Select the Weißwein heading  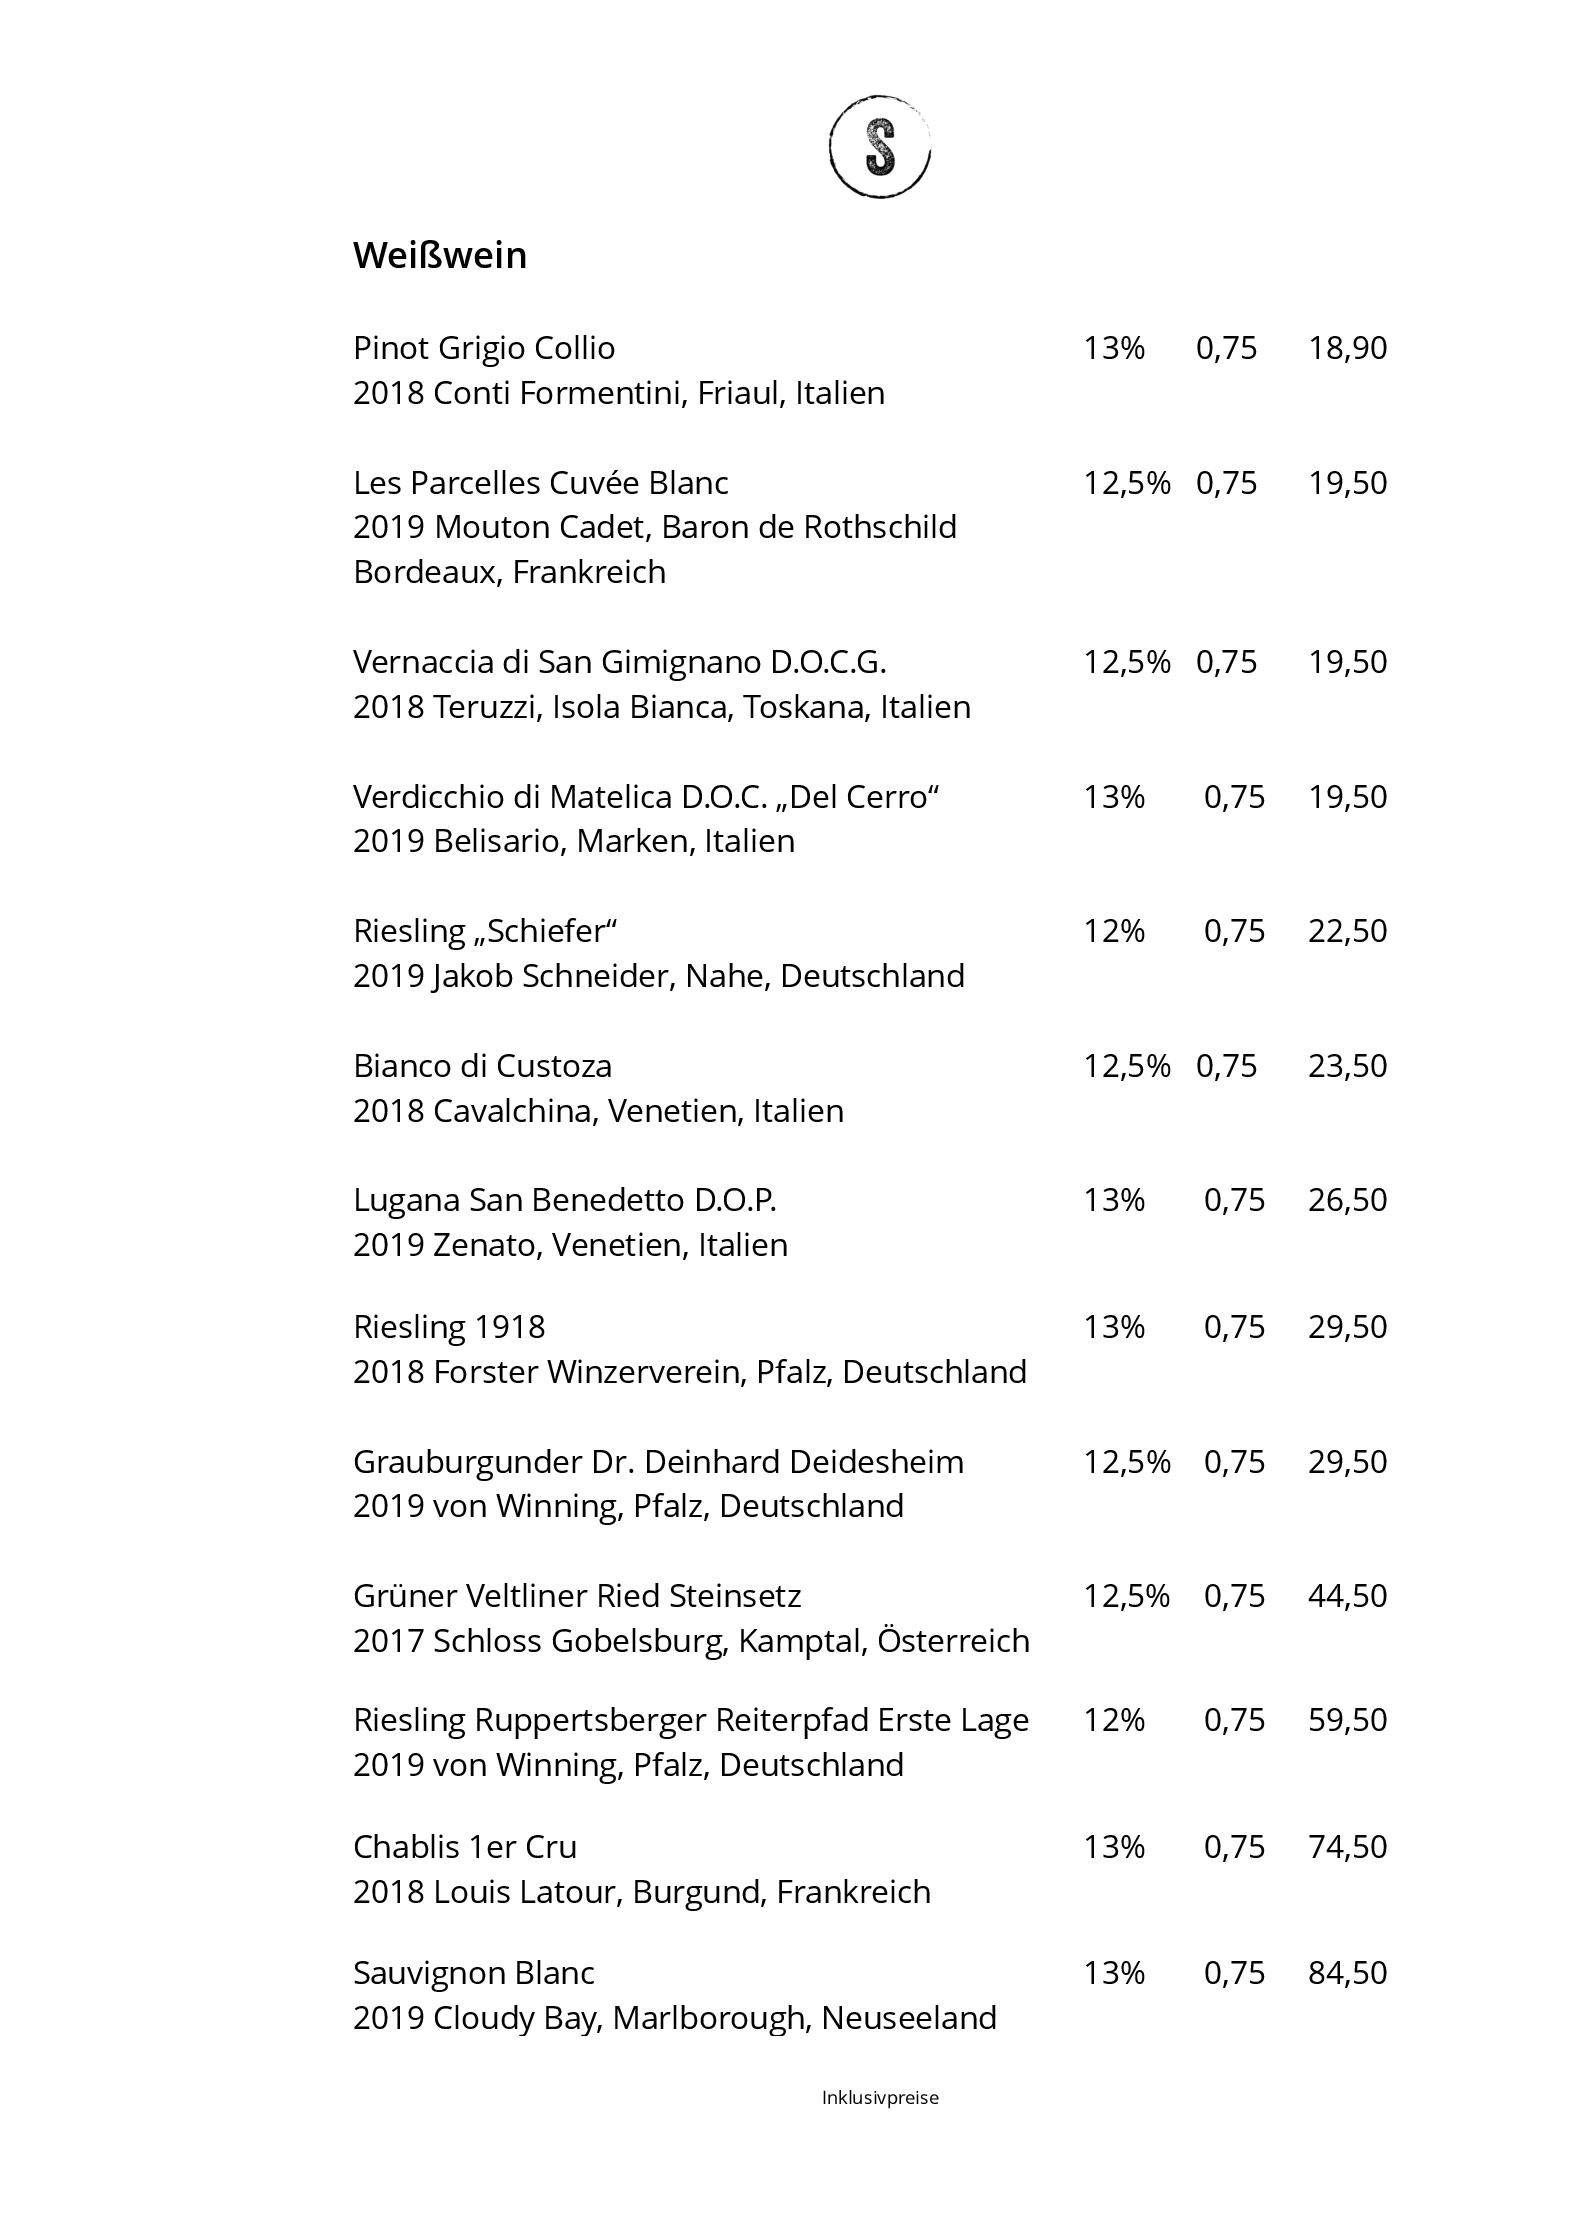pyautogui.click(x=440, y=255)
